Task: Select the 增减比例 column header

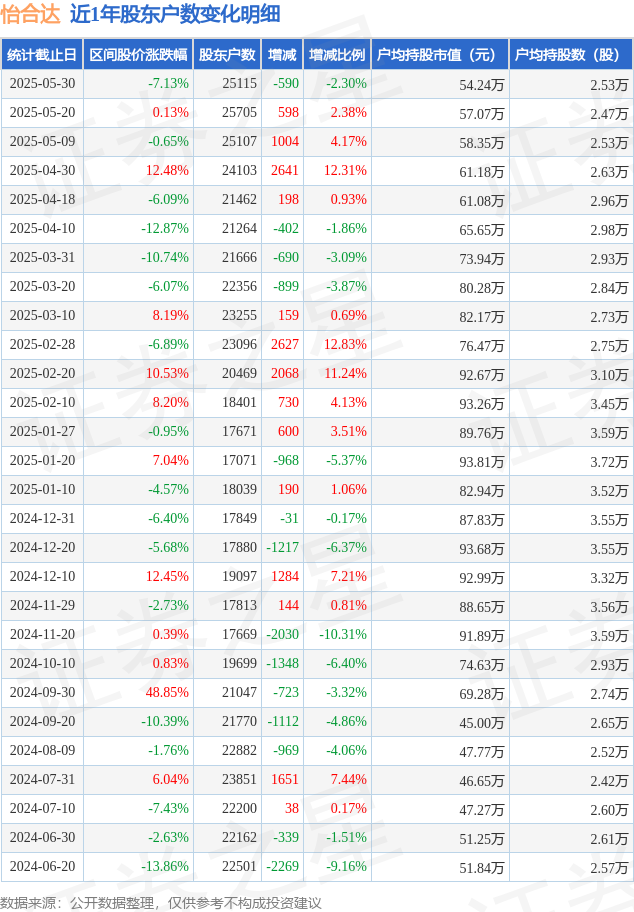Action: coord(337,55)
